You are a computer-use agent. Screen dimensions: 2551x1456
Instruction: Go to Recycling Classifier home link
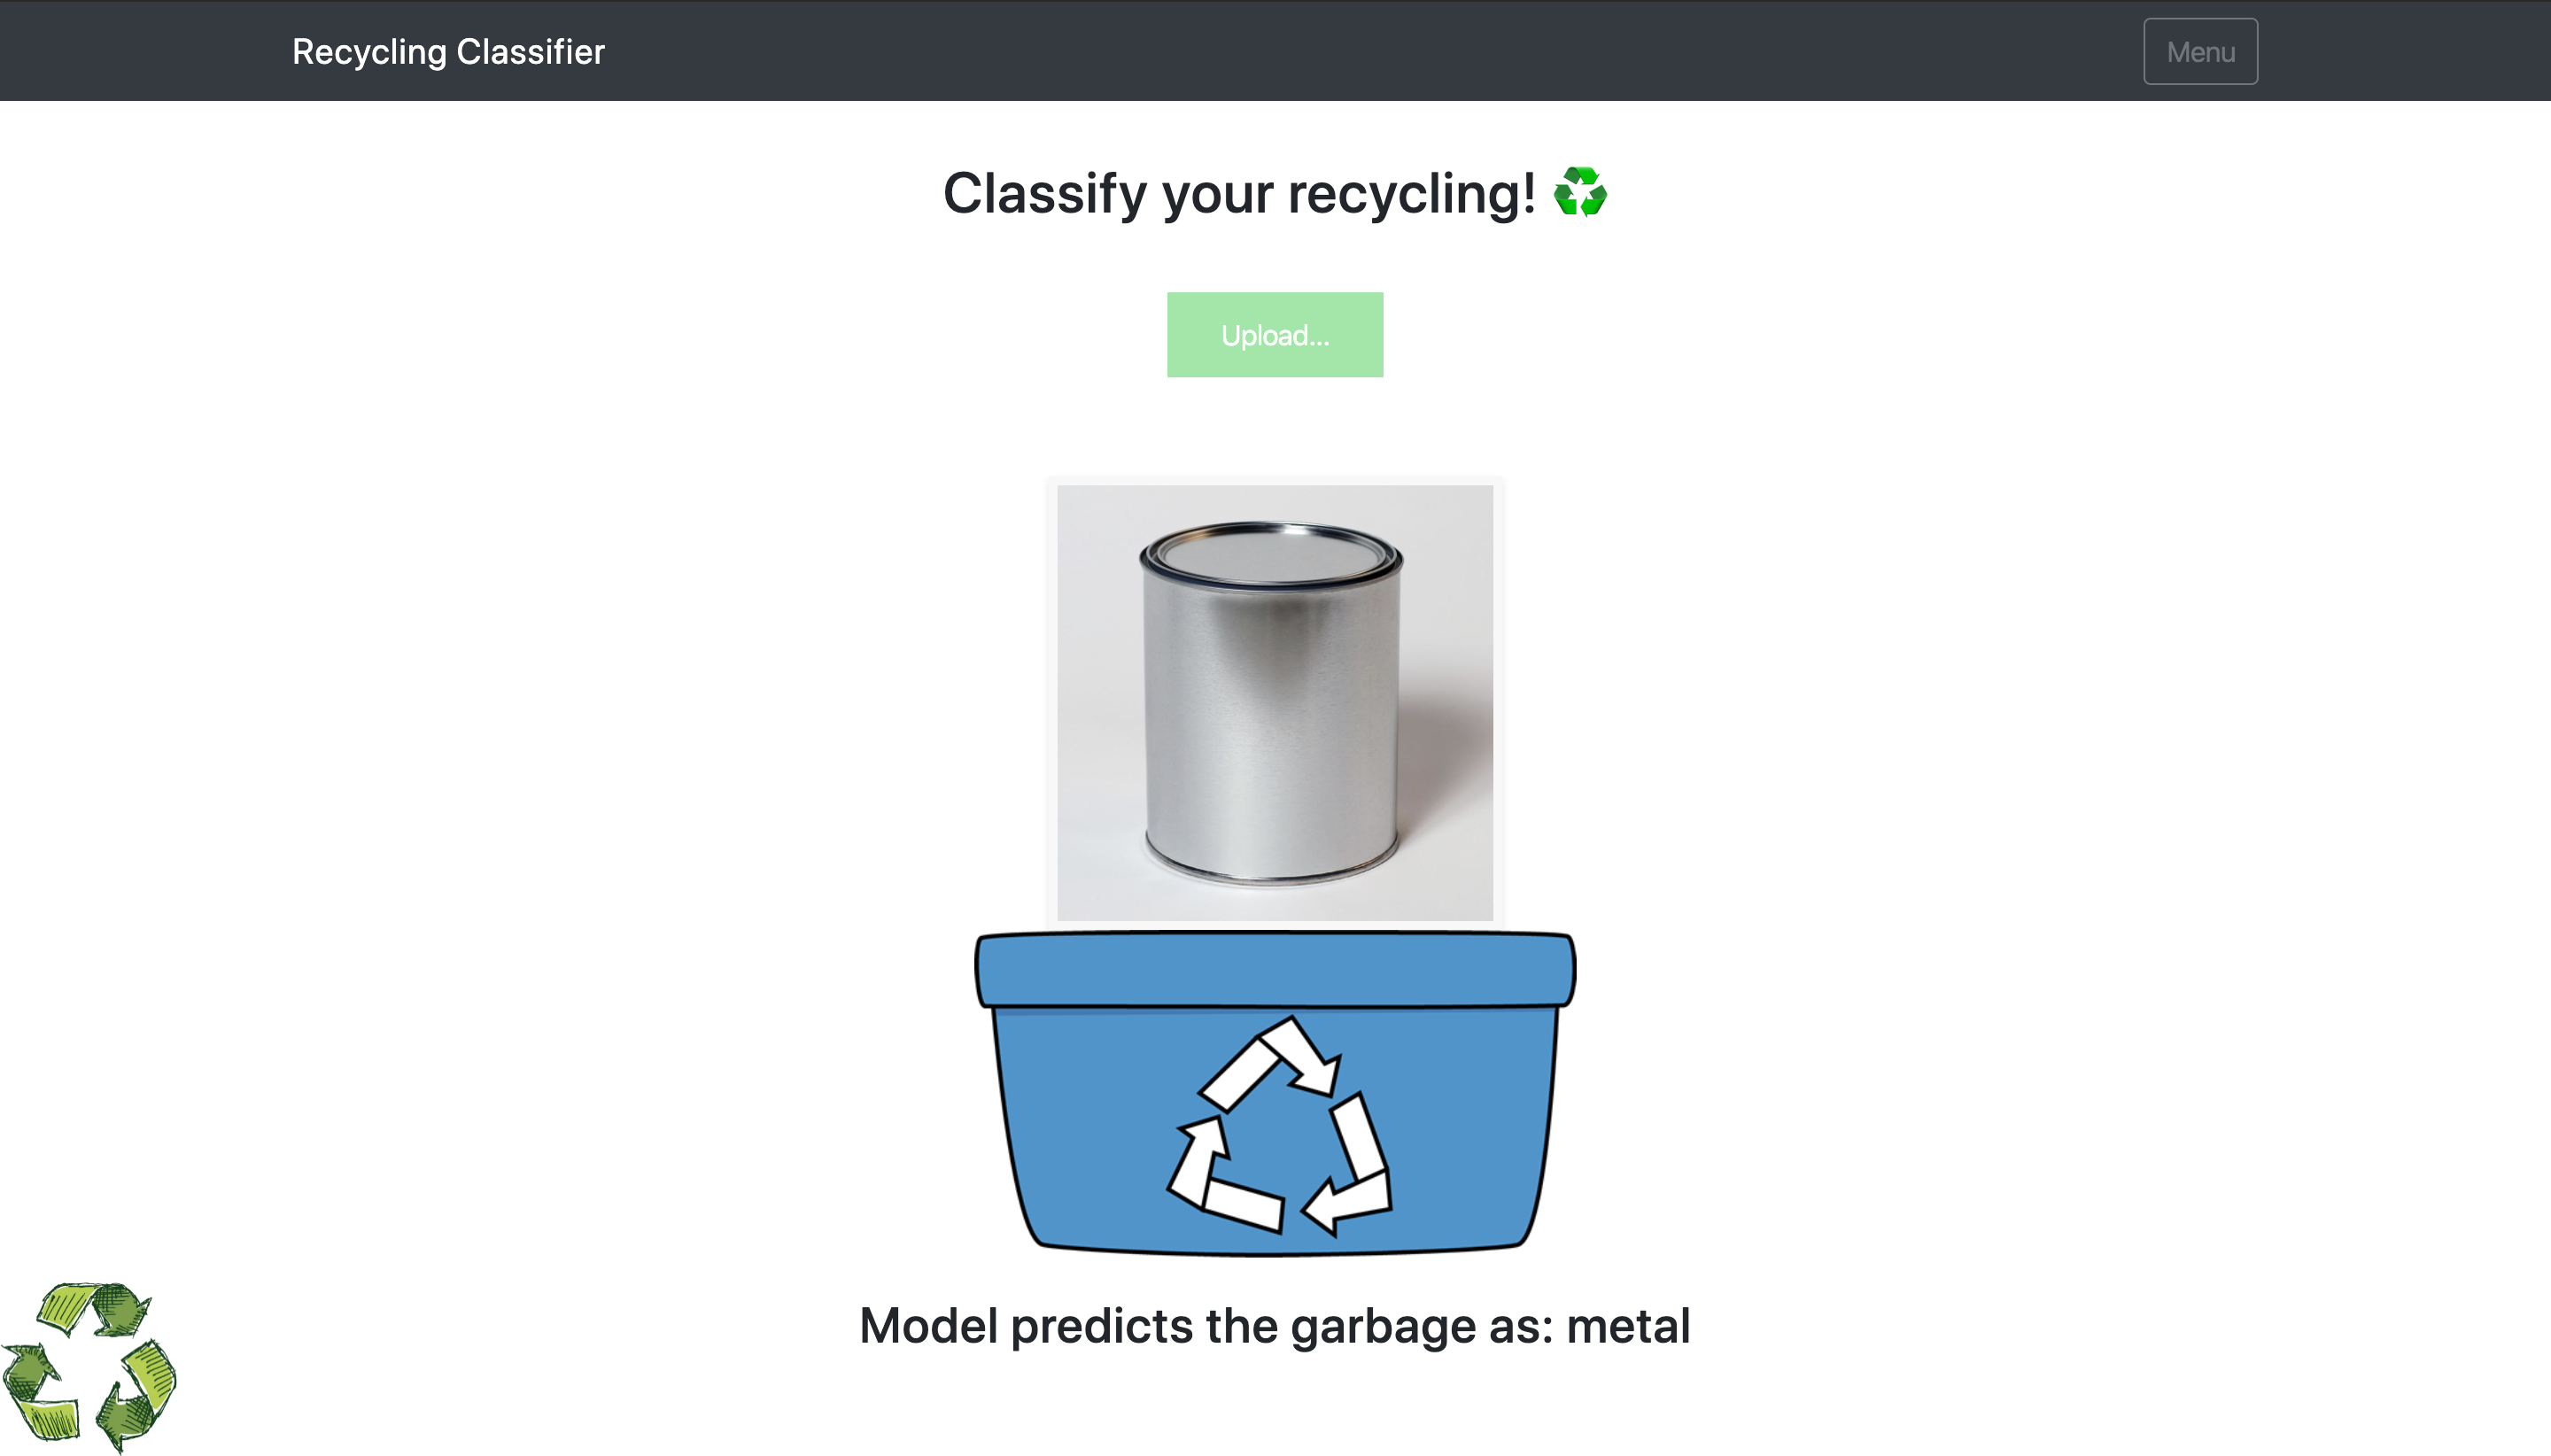pos(448,52)
